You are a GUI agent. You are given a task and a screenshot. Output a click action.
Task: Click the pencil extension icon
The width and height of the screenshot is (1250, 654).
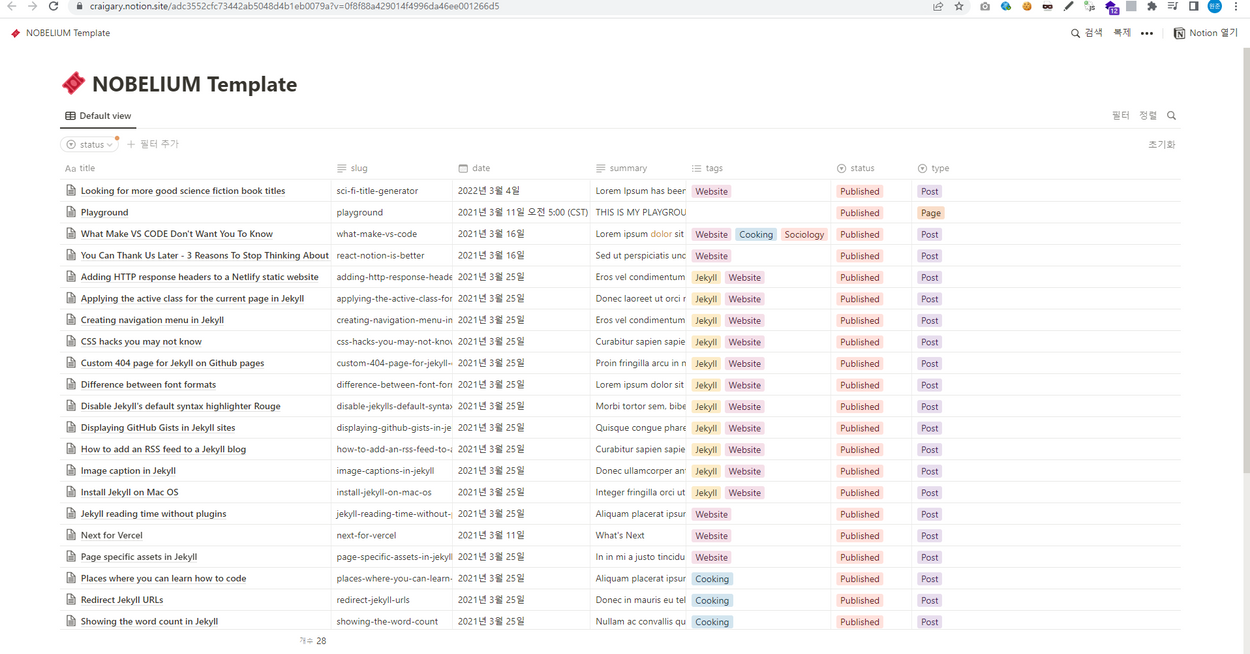(x=1069, y=6)
